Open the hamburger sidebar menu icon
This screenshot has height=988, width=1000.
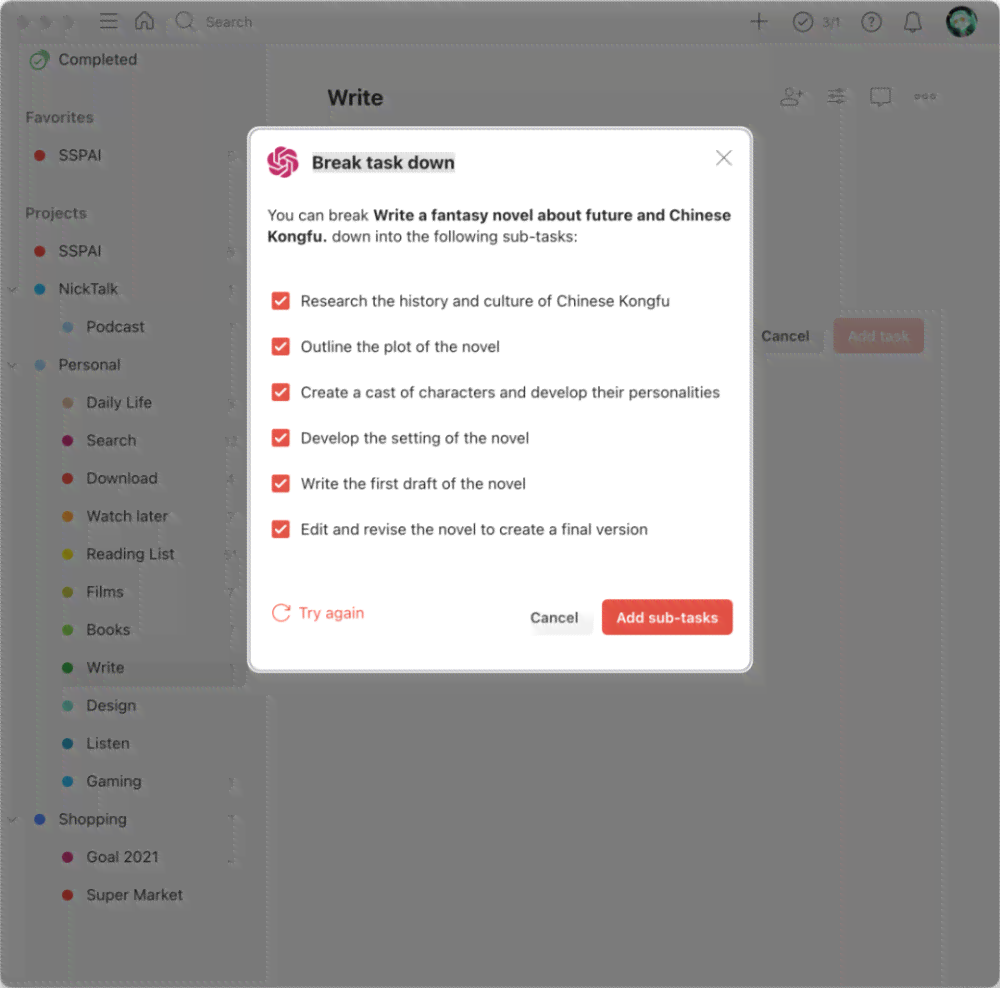point(108,22)
